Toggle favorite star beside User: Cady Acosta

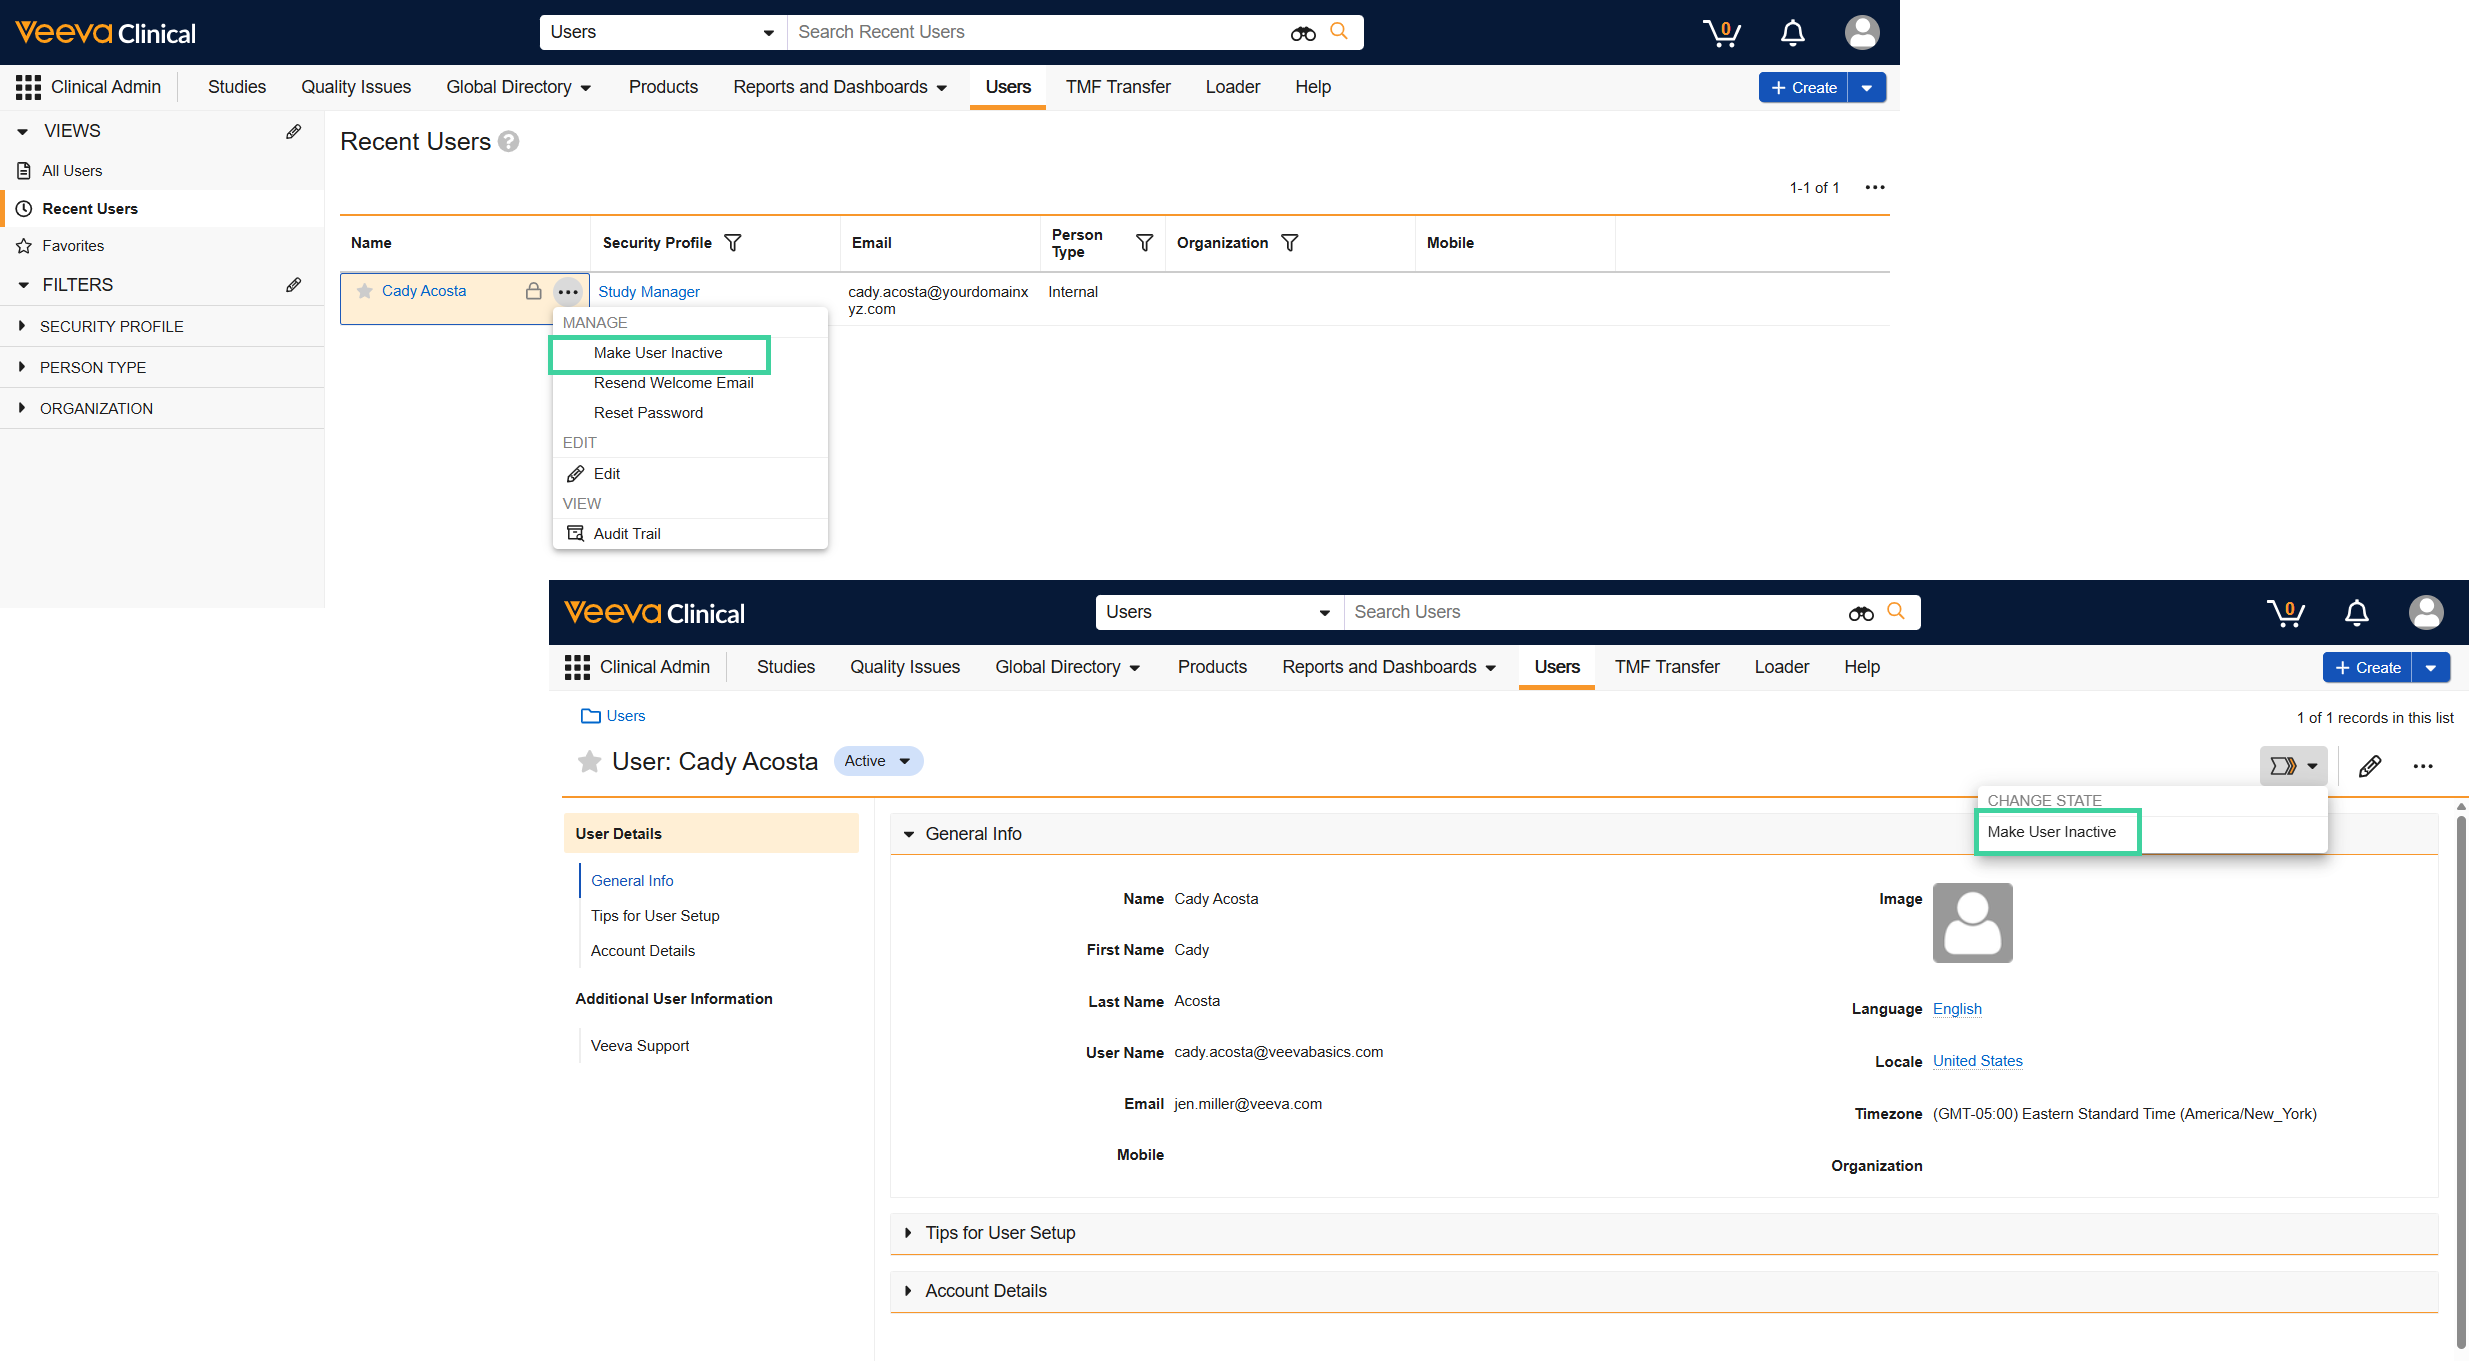point(589,762)
